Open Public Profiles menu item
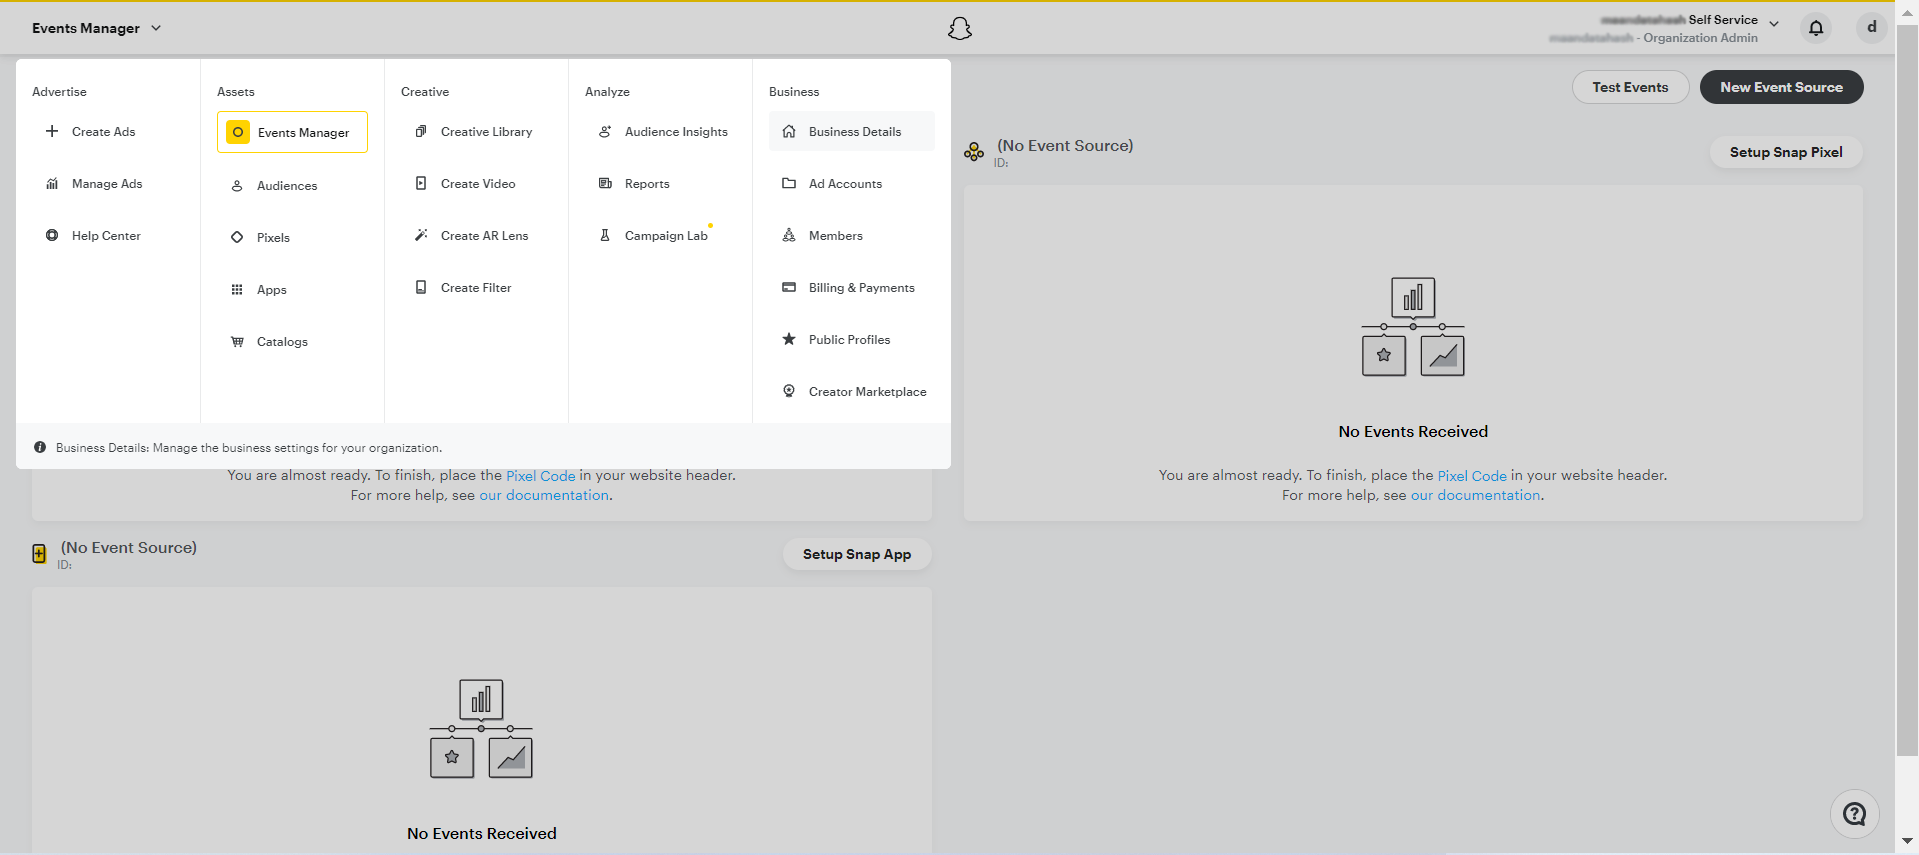 [852, 339]
